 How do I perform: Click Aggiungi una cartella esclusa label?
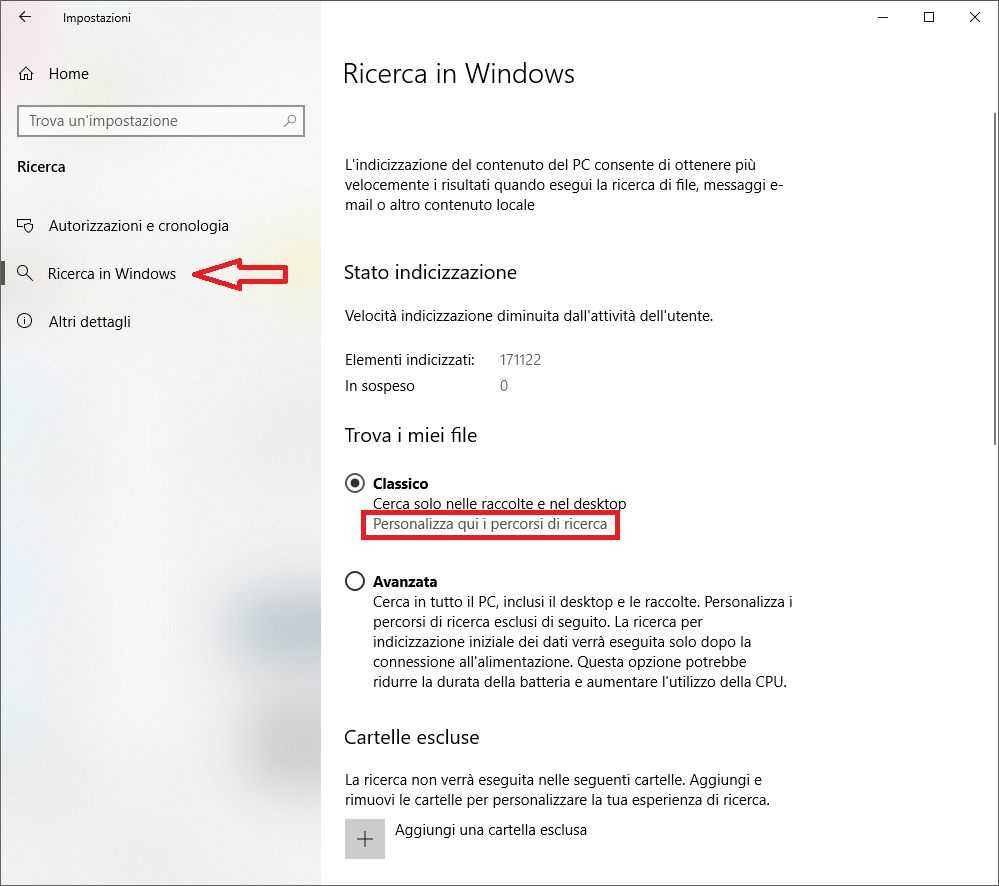point(491,830)
